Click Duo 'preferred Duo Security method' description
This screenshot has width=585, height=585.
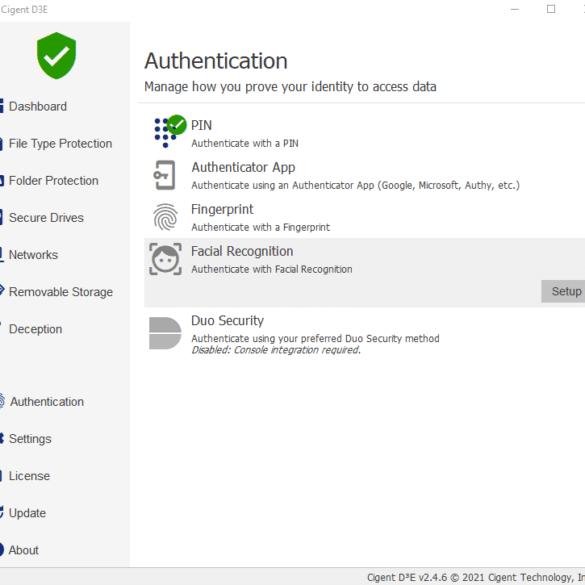coord(315,338)
